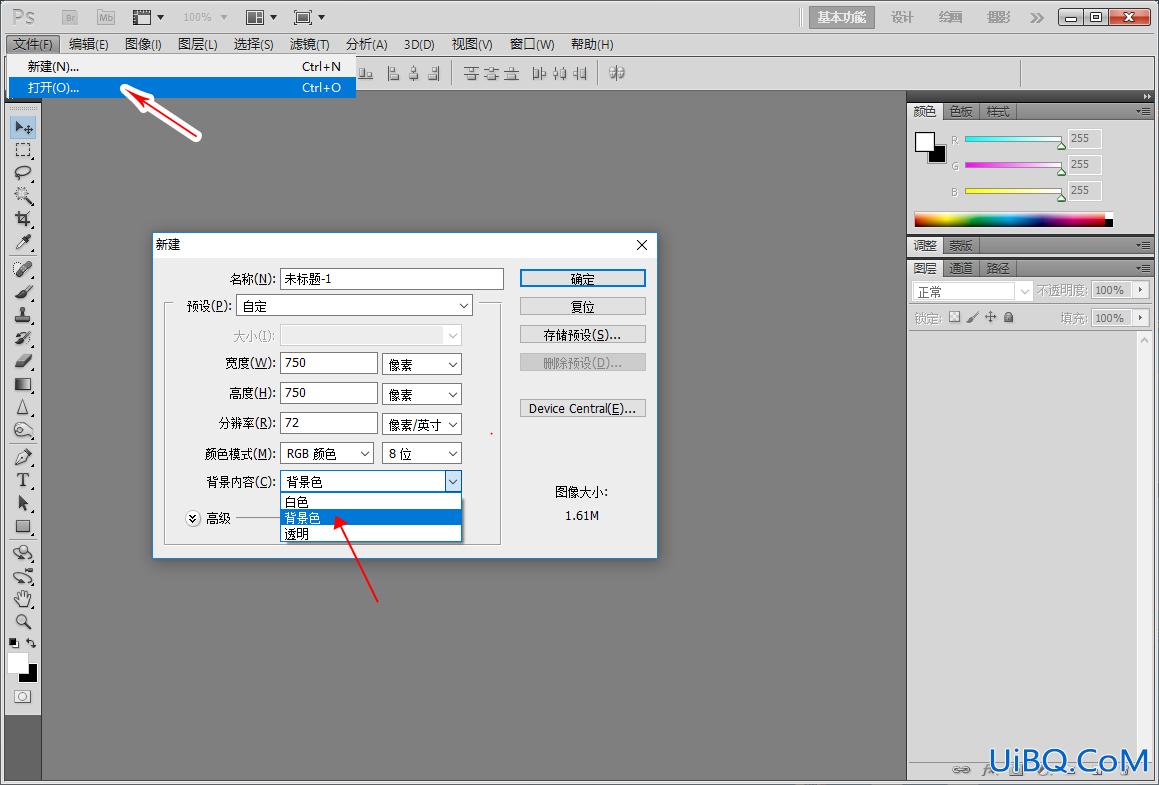Viewport: 1159px width, 785px height.
Task: Select the Path Selection tool
Action: 23,503
